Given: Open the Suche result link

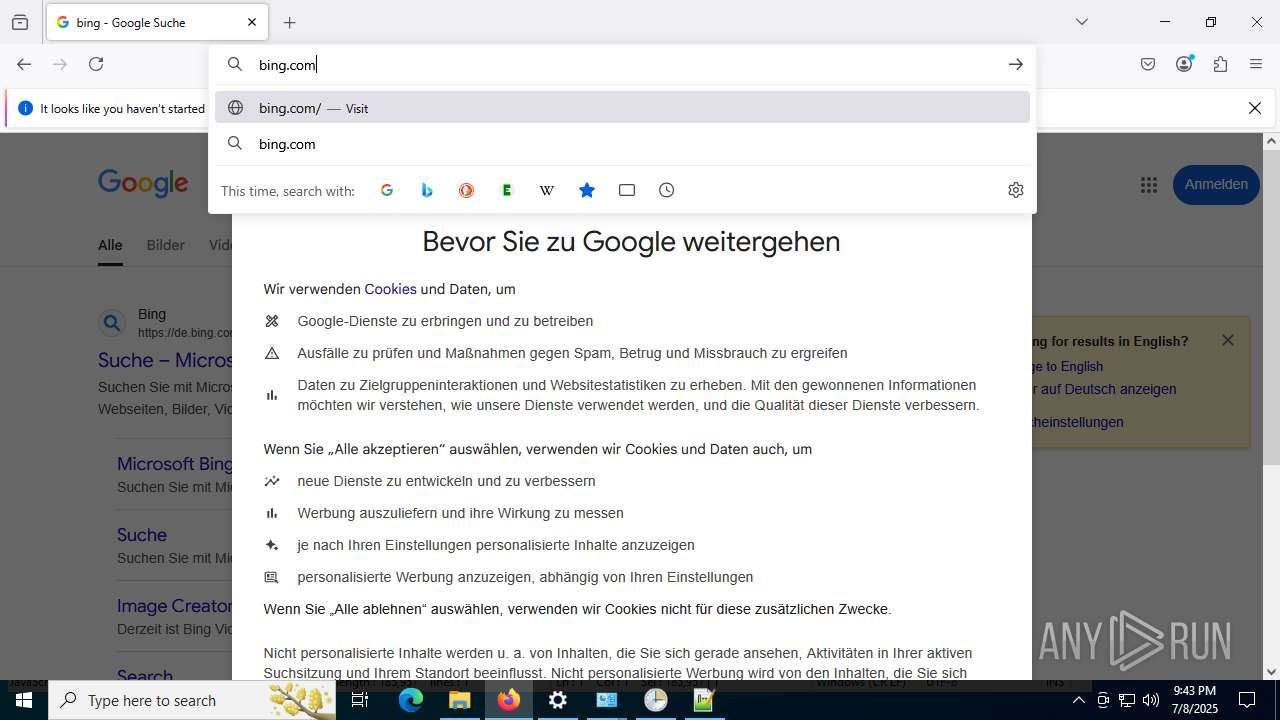Looking at the screenshot, I should tap(142, 535).
